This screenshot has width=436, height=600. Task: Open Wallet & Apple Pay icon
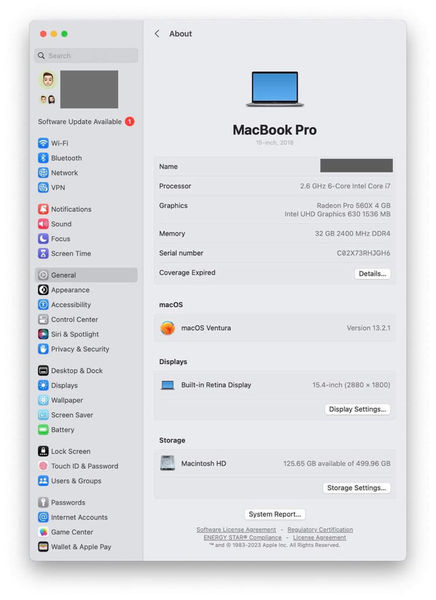tap(43, 547)
